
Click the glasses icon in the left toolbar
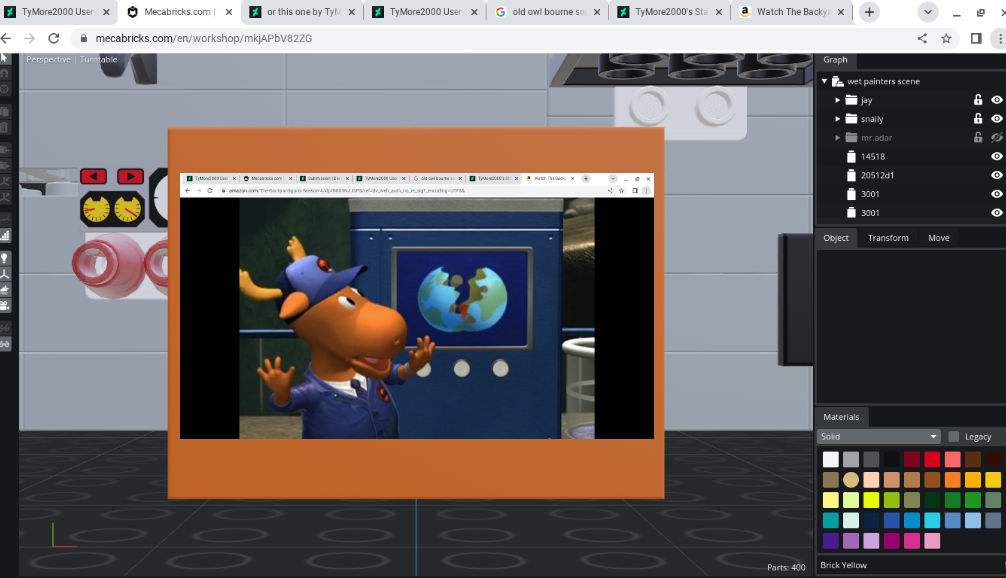4,344
